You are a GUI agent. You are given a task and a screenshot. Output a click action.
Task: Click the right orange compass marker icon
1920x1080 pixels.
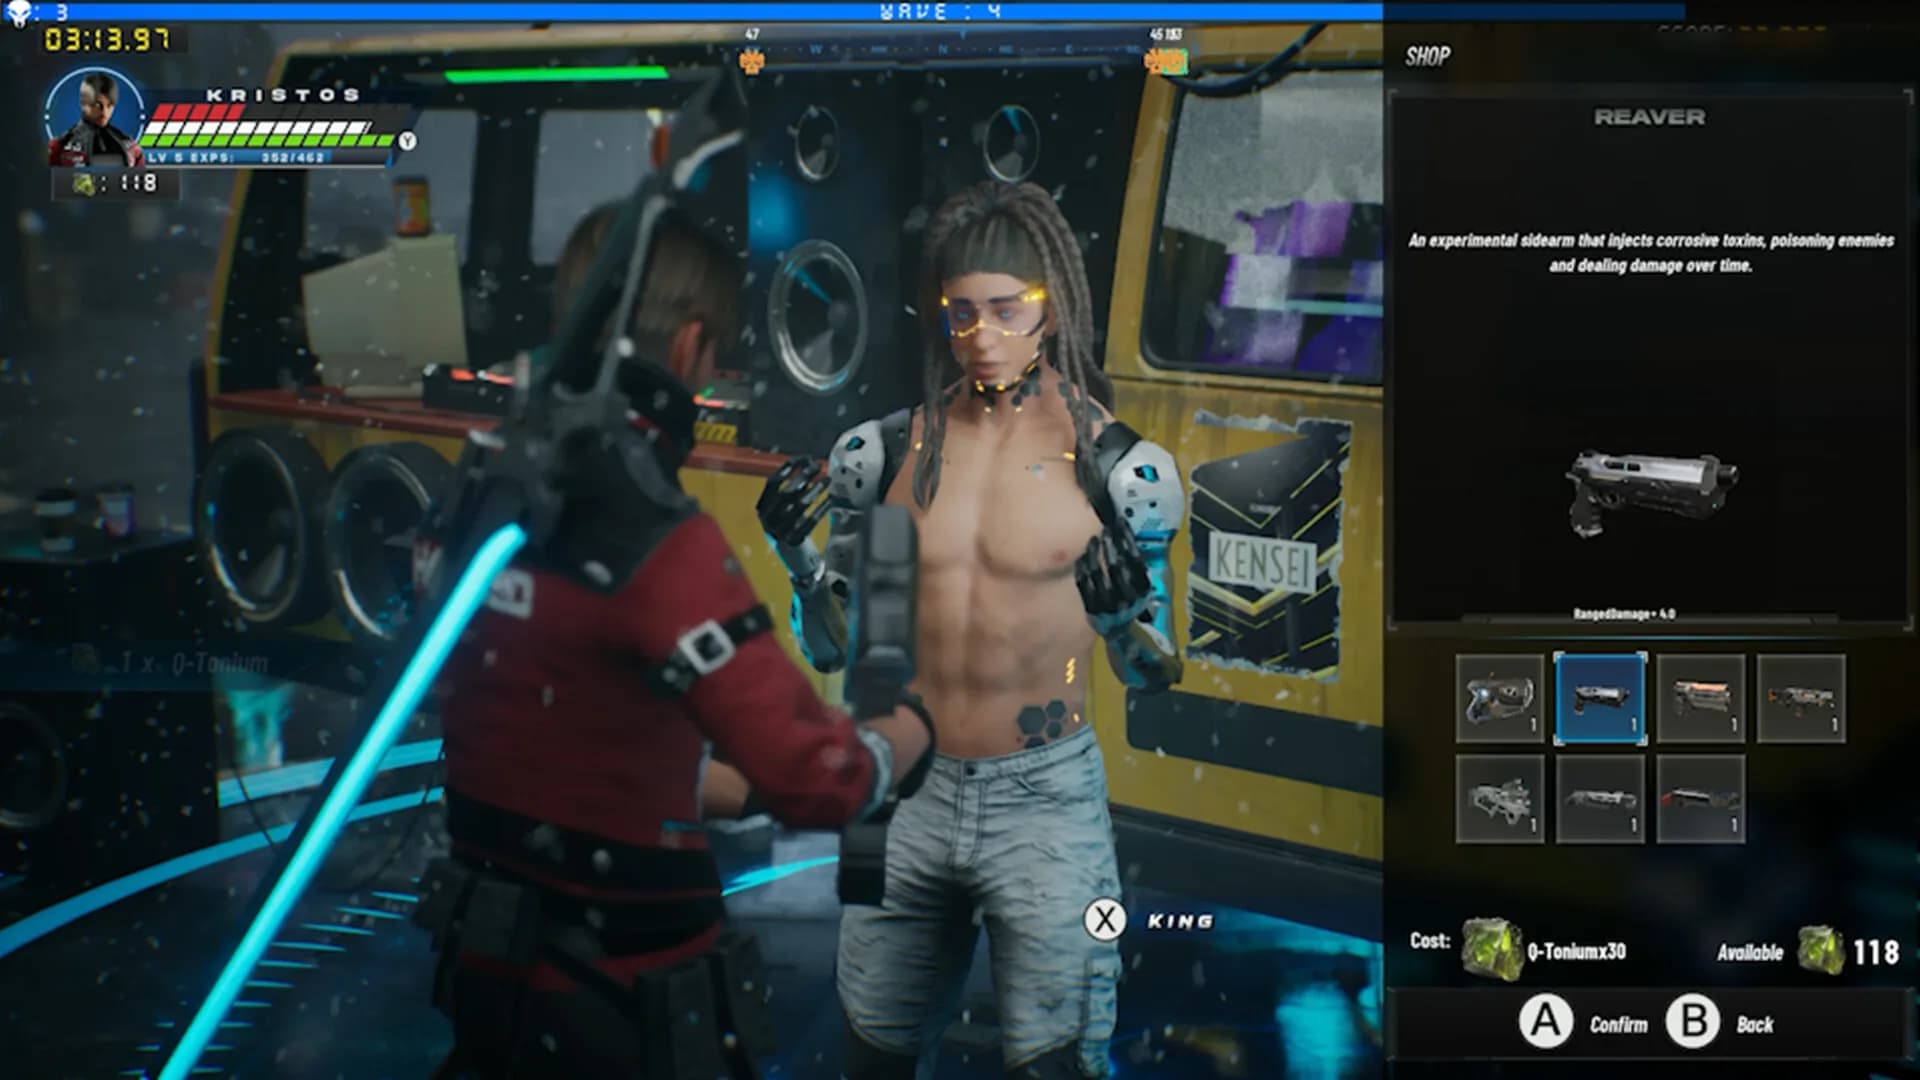(x=1166, y=60)
